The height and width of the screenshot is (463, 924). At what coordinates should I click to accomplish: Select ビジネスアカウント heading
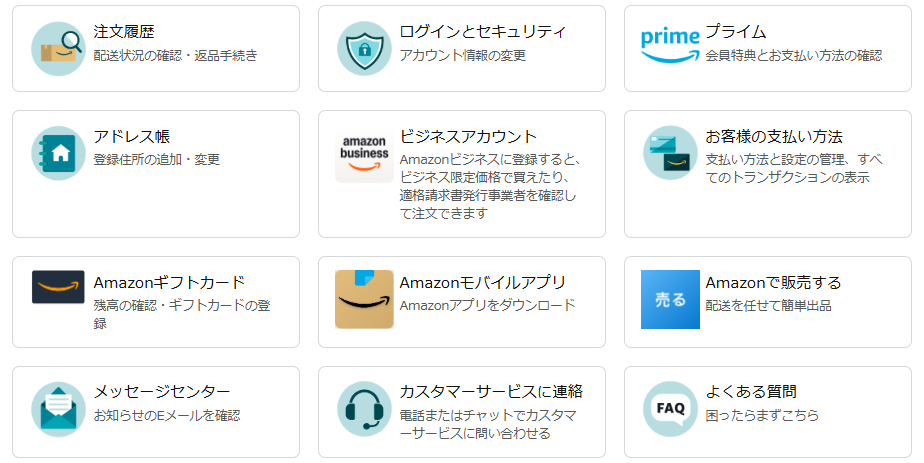pyautogui.click(x=468, y=137)
